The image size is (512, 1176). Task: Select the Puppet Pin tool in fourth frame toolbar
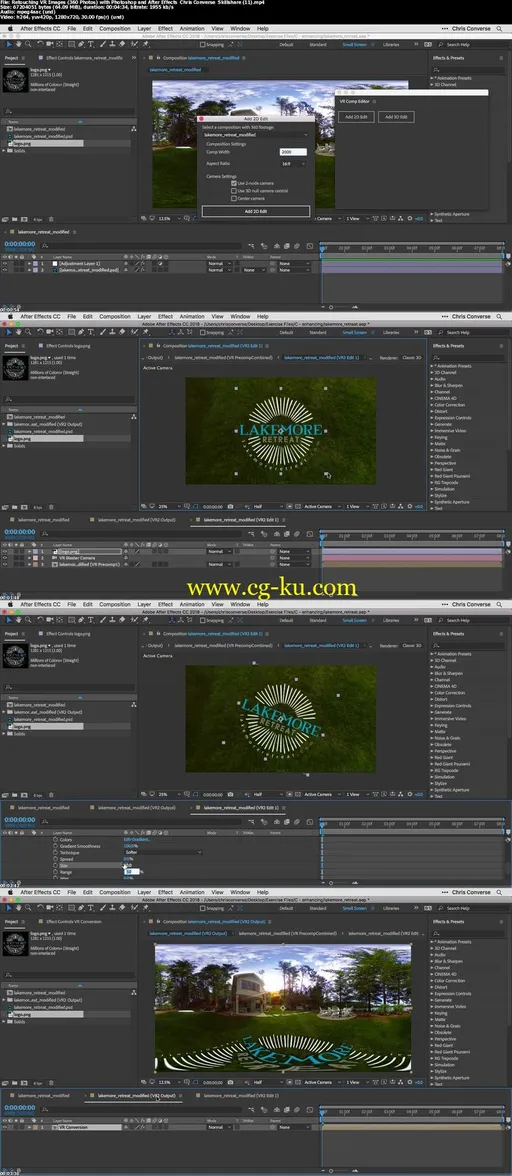[x=144, y=908]
